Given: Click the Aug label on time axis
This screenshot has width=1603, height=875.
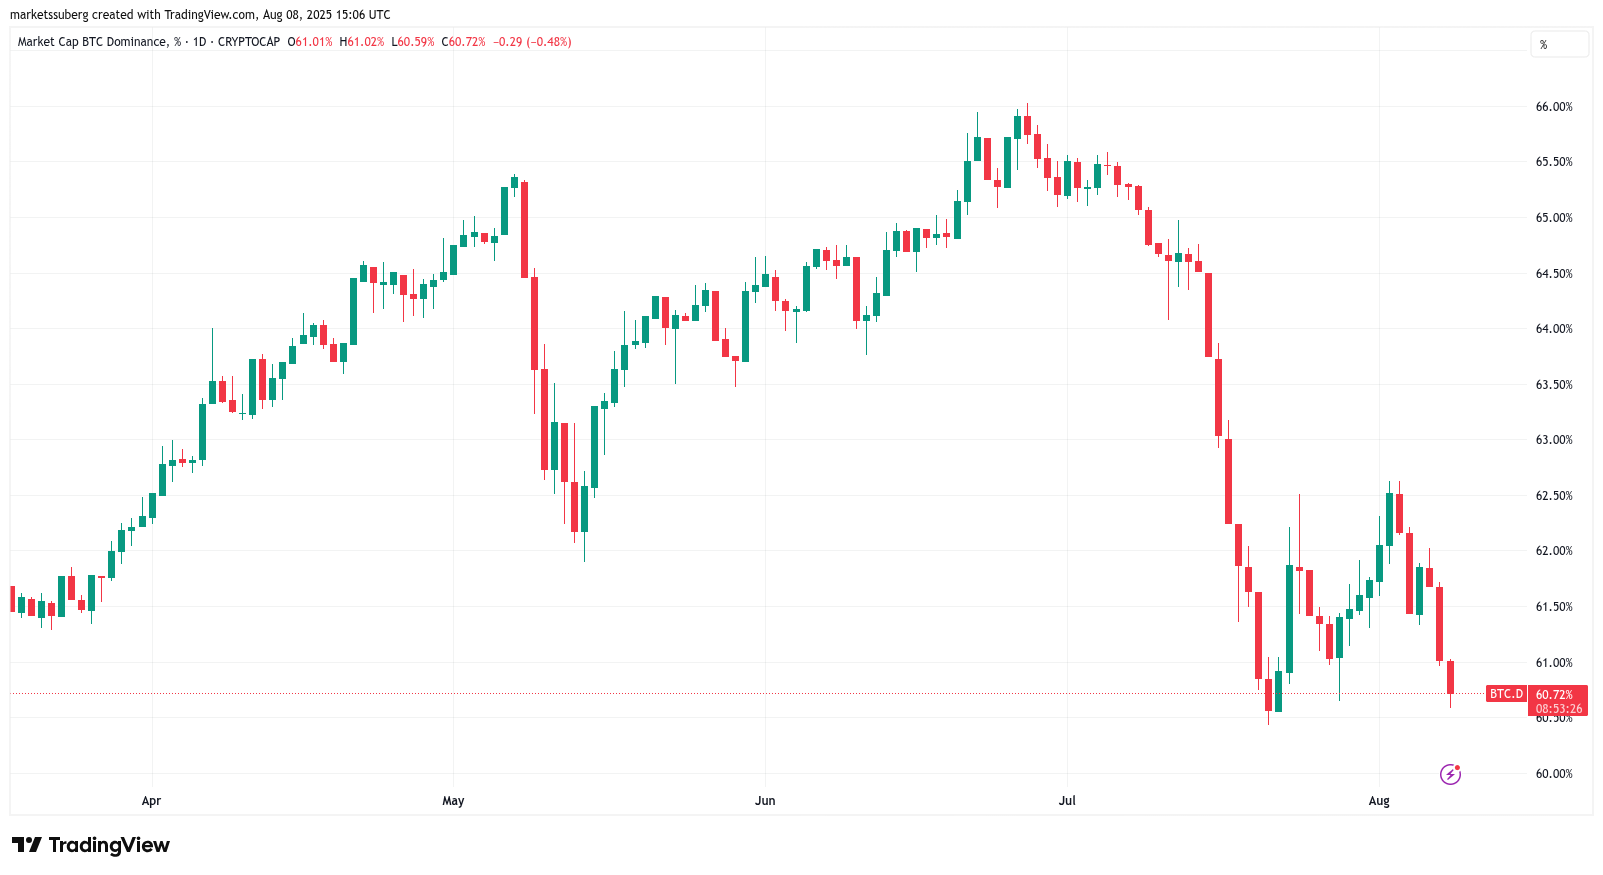Looking at the screenshot, I should tap(1379, 801).
